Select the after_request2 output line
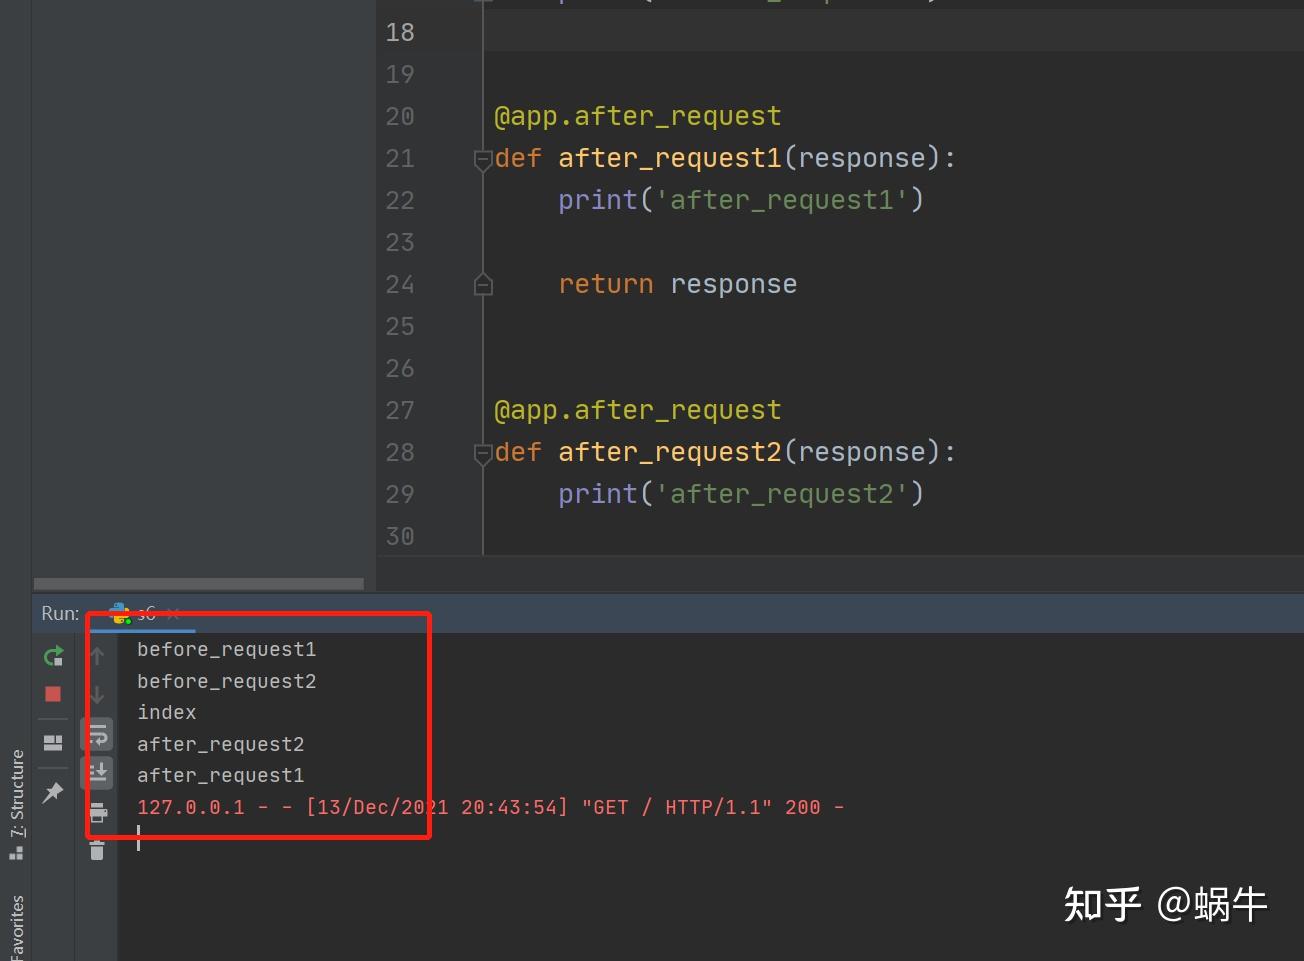Image resolution: width=1304 pixels, height=961 pixels. pyautogui.click(x=220, y=743)
